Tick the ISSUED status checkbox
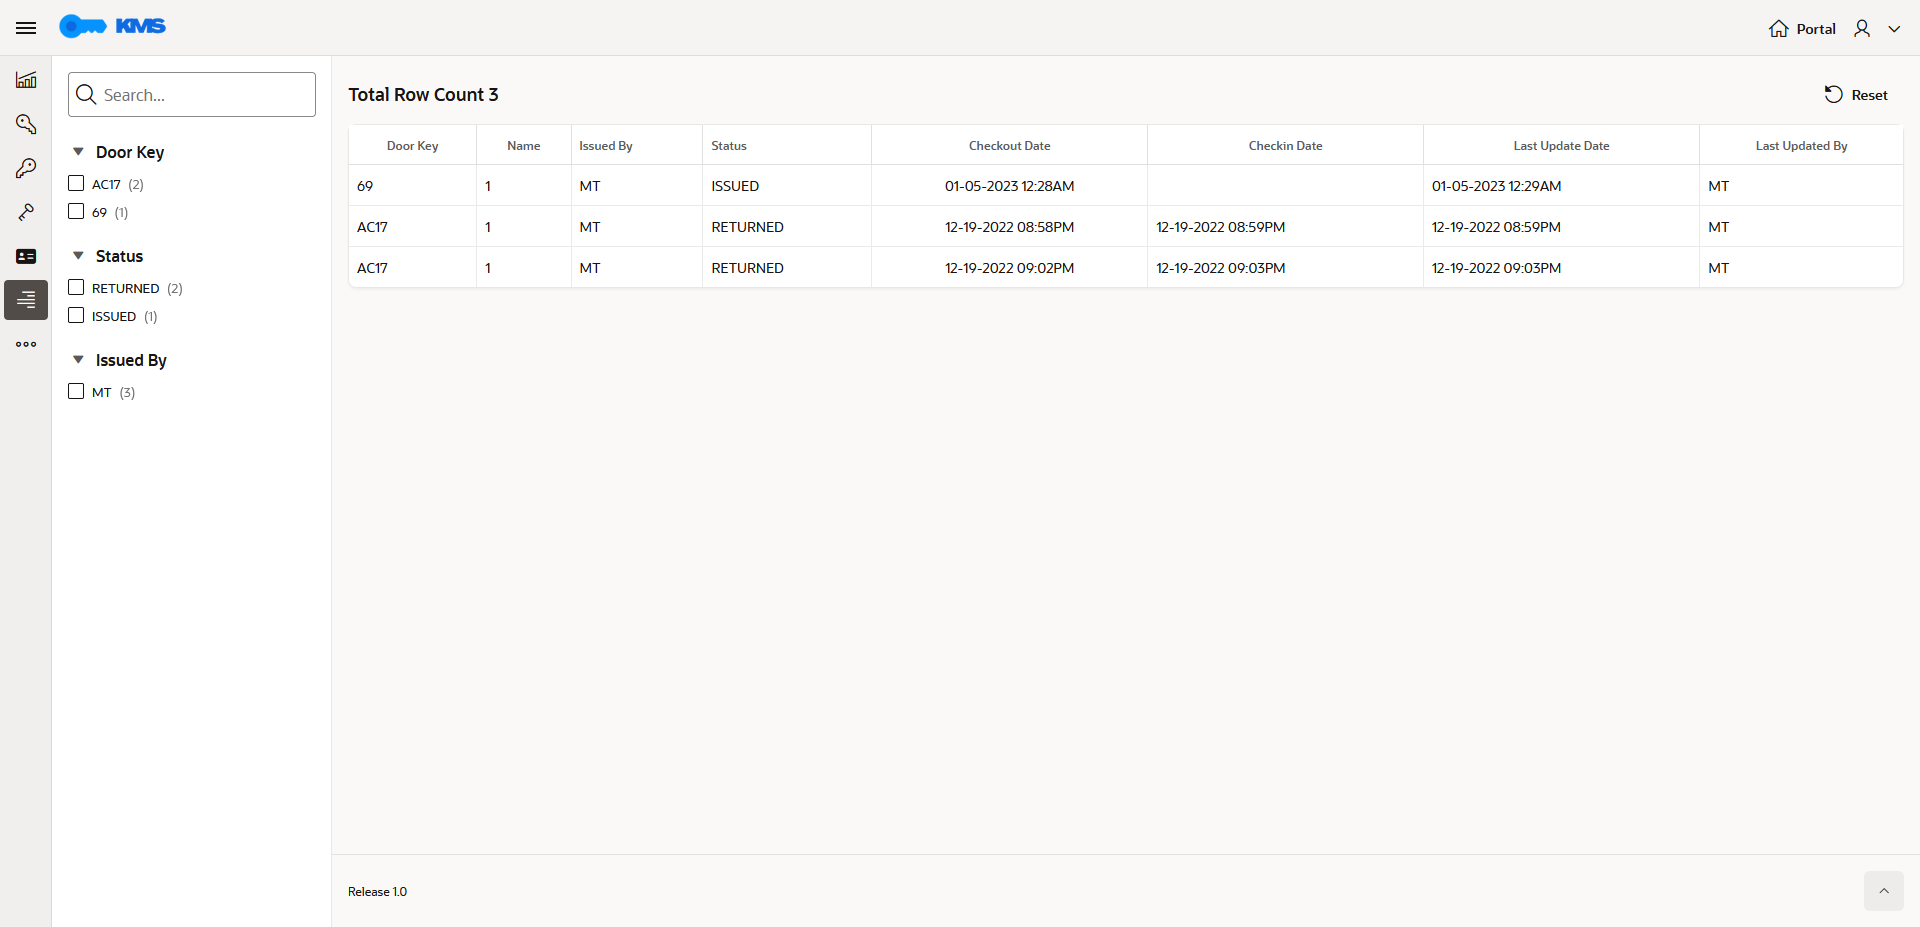1920x927 pixels. 76,315
